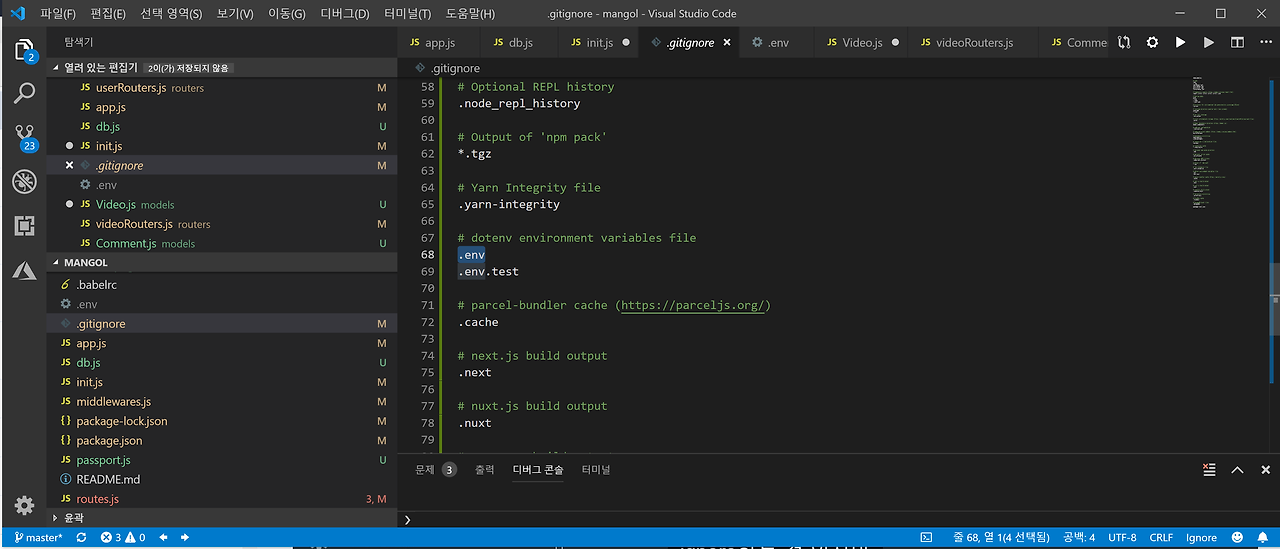
Task: Open passport.js in the file explorer
Action: [103, 460]
